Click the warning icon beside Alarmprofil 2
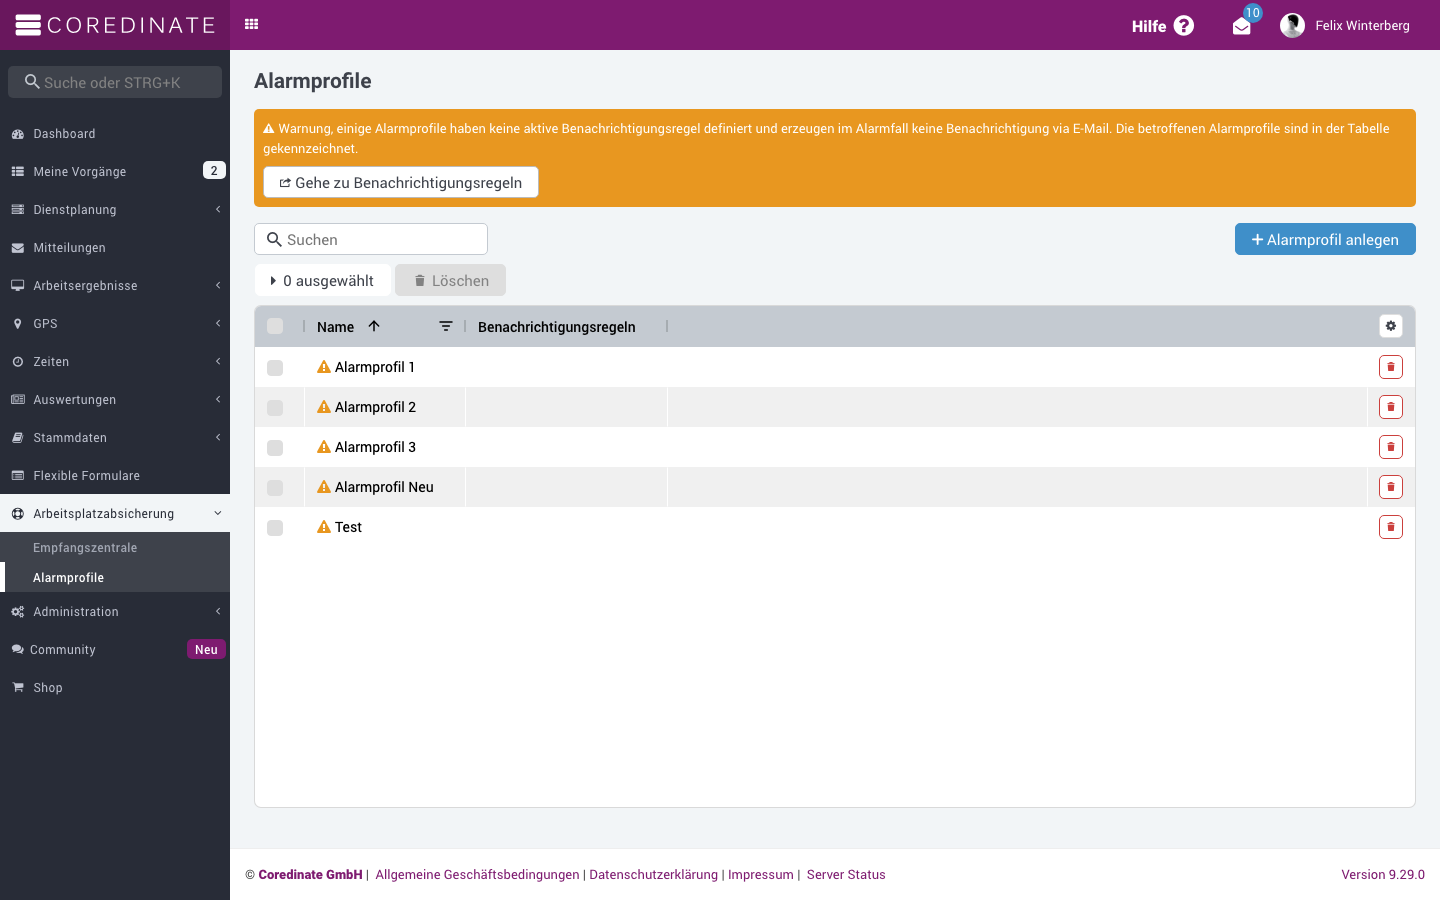Image resolution: width=1440 pixels, height=900 pixels. tap(324, 407)
